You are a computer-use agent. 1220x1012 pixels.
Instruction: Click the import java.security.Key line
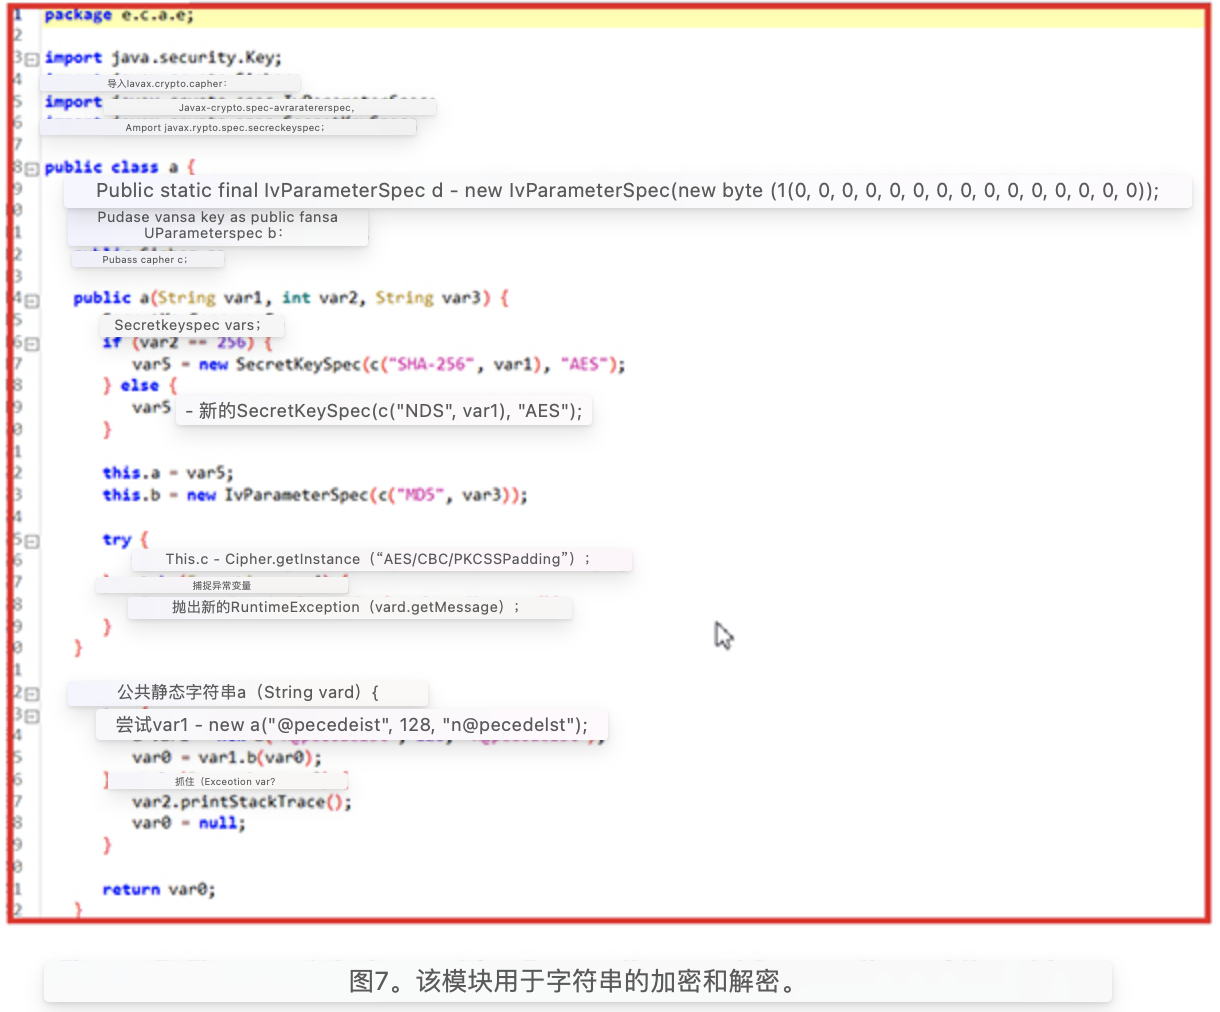point(163,58)
